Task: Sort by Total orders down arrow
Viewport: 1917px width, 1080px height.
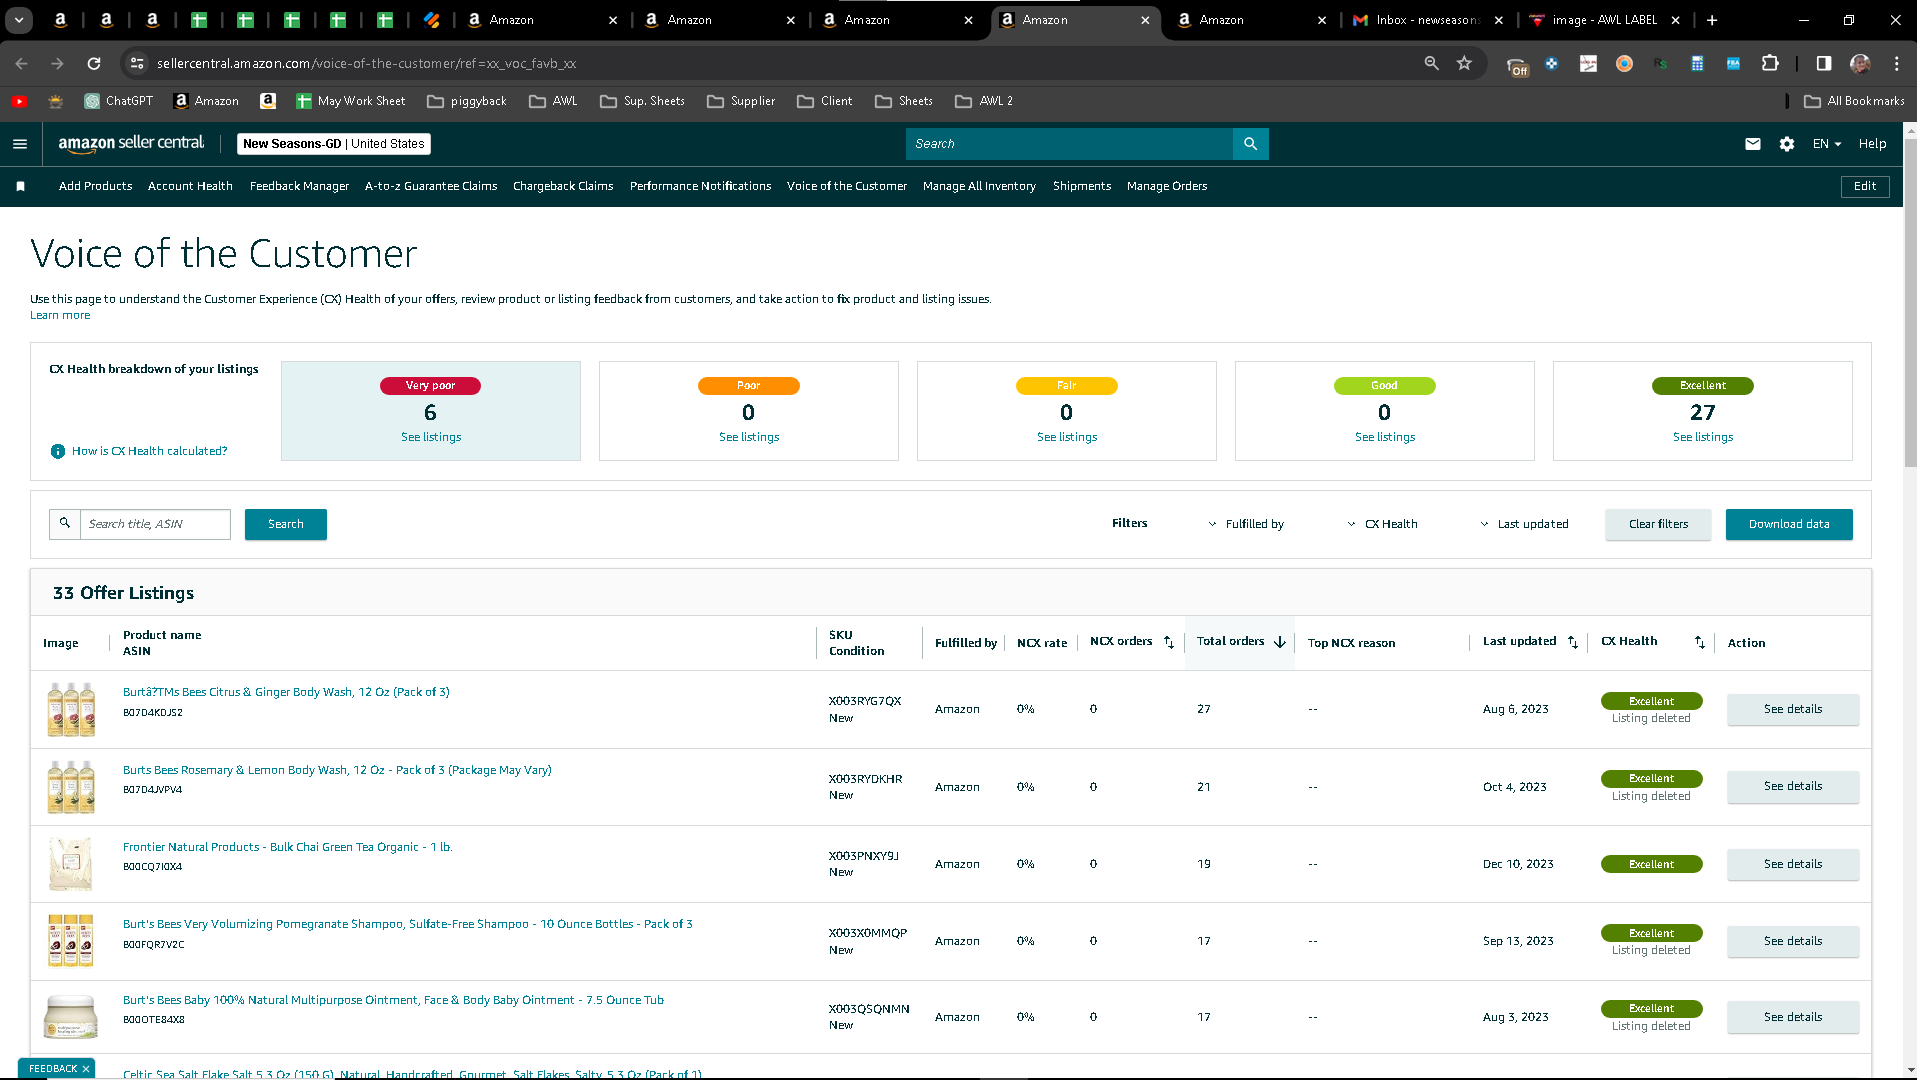Action: point(1280,642)
